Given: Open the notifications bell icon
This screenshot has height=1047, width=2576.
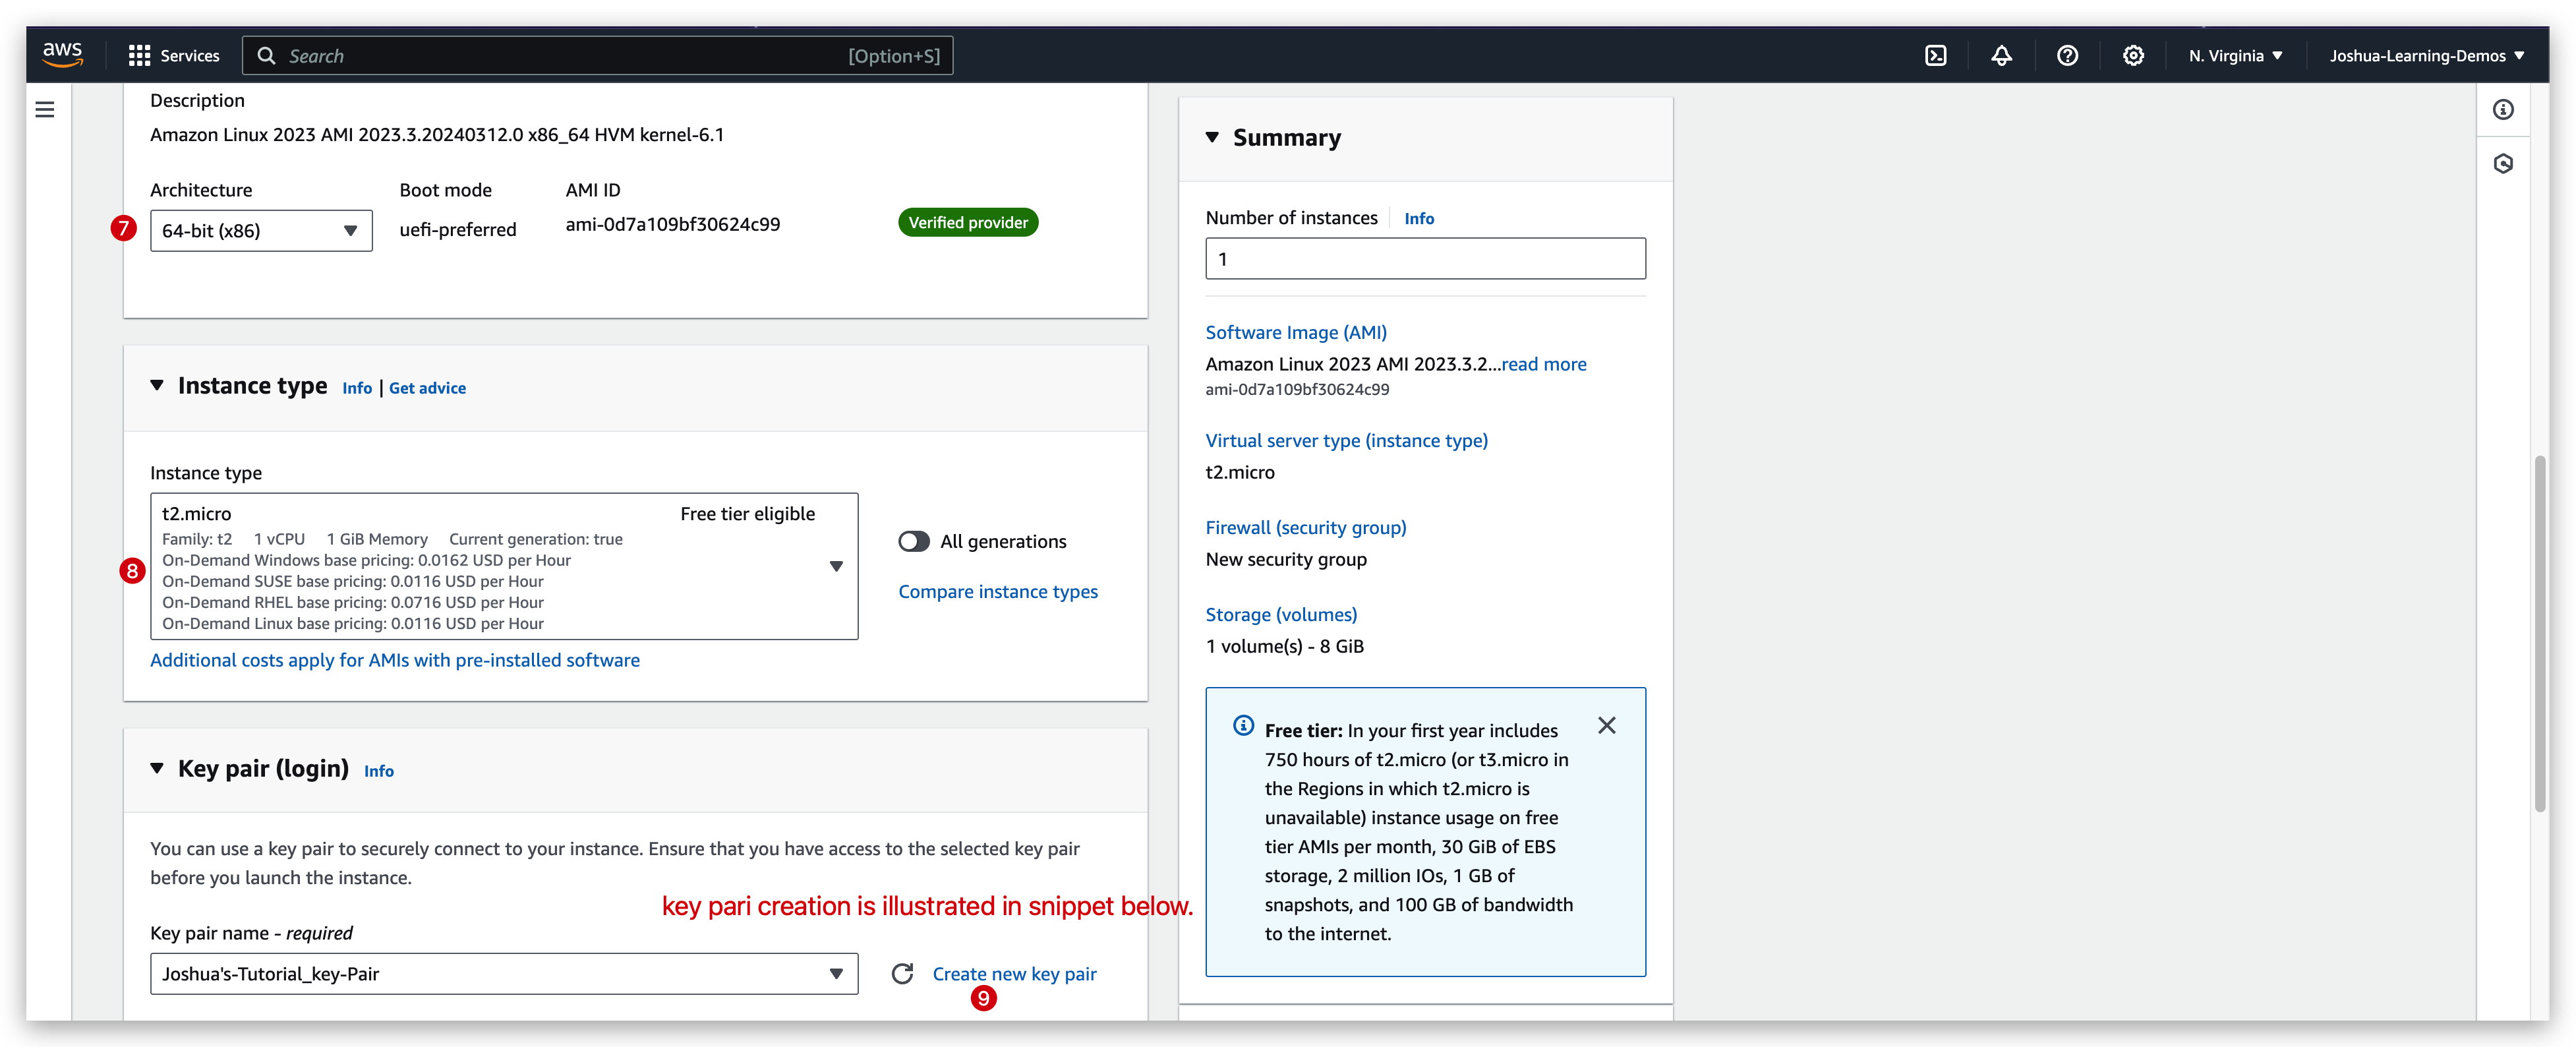Looking at the screenshot, I should (x=2000, y=55).
